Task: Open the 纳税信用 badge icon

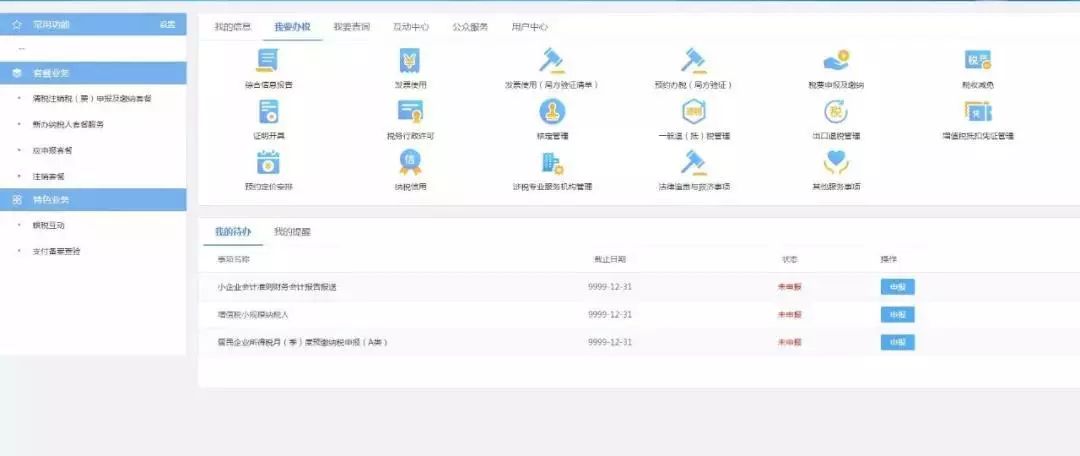Action: pos(410,162)
